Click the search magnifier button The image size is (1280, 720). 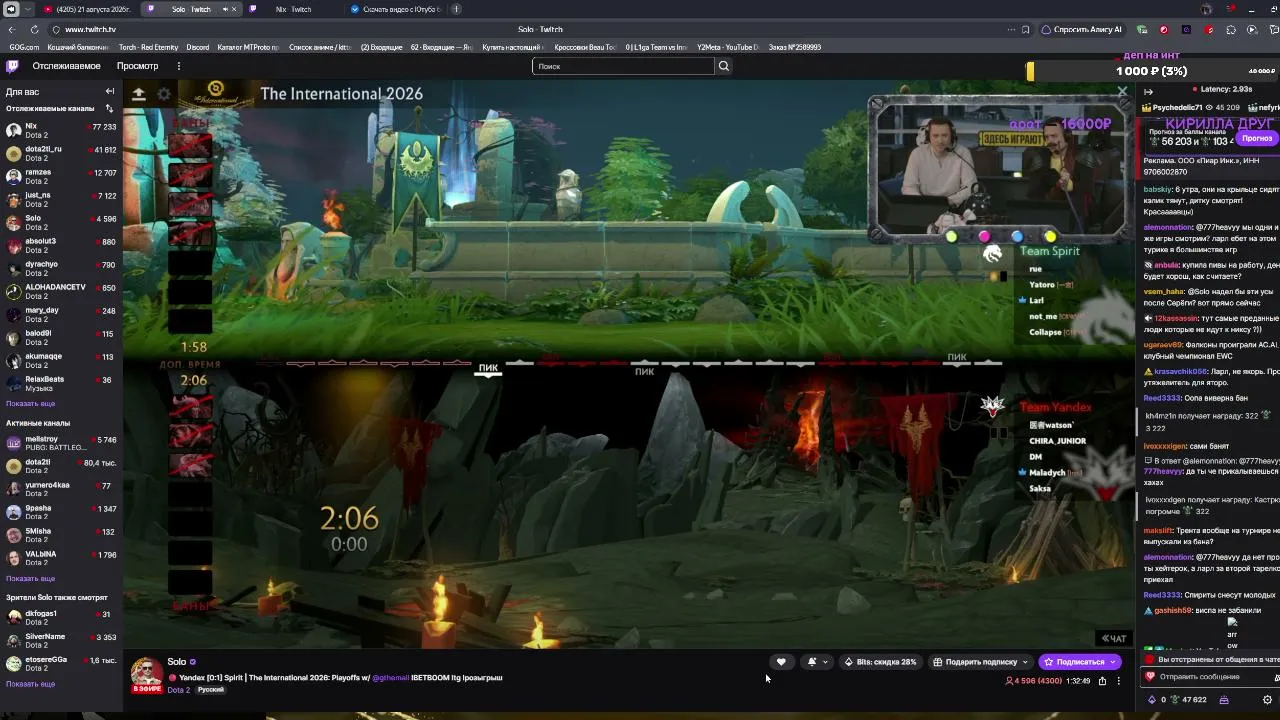click(724, 66)
